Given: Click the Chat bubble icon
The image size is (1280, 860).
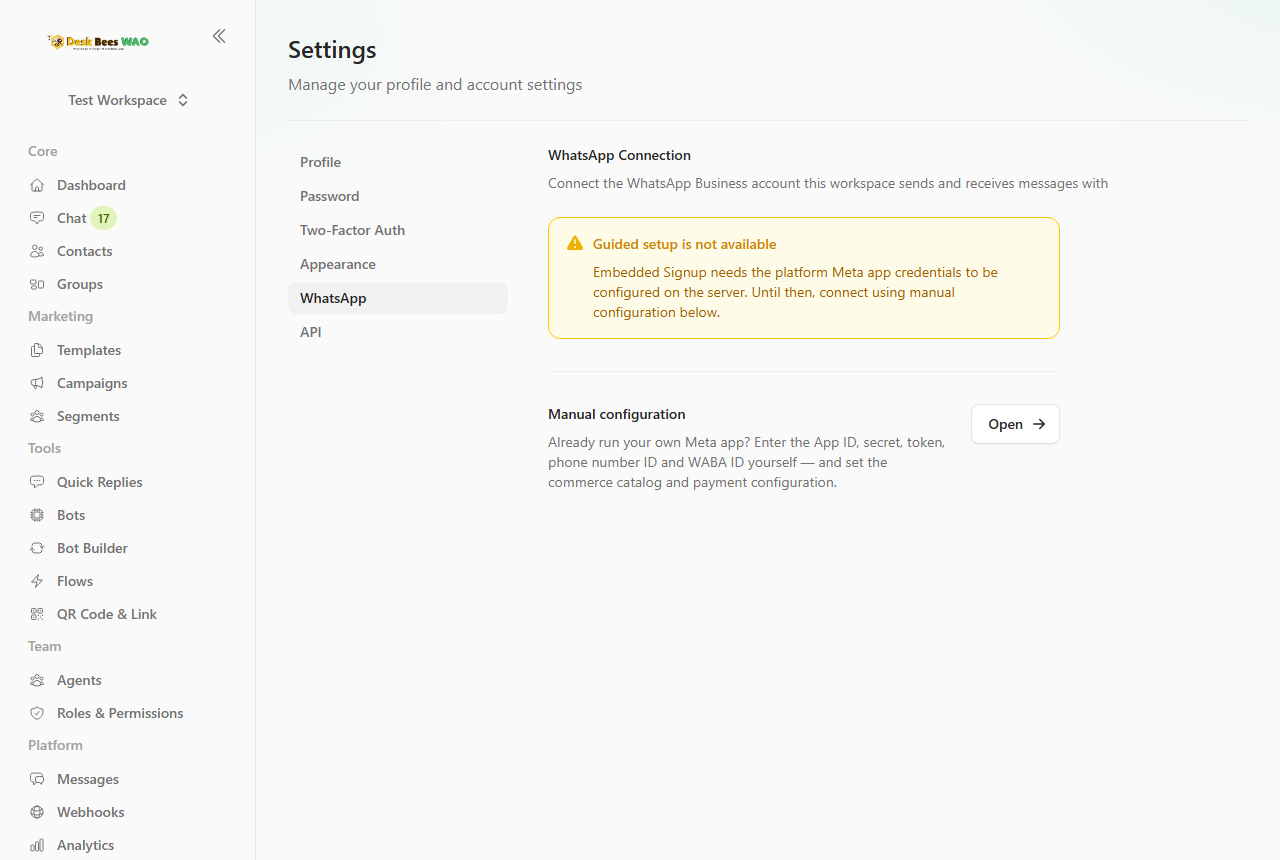Looking at the screenshot, I should tap(37, 218).
